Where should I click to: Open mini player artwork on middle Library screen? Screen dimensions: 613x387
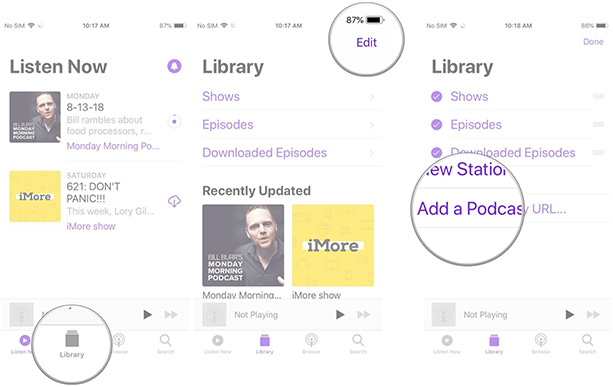pos(214,314)
